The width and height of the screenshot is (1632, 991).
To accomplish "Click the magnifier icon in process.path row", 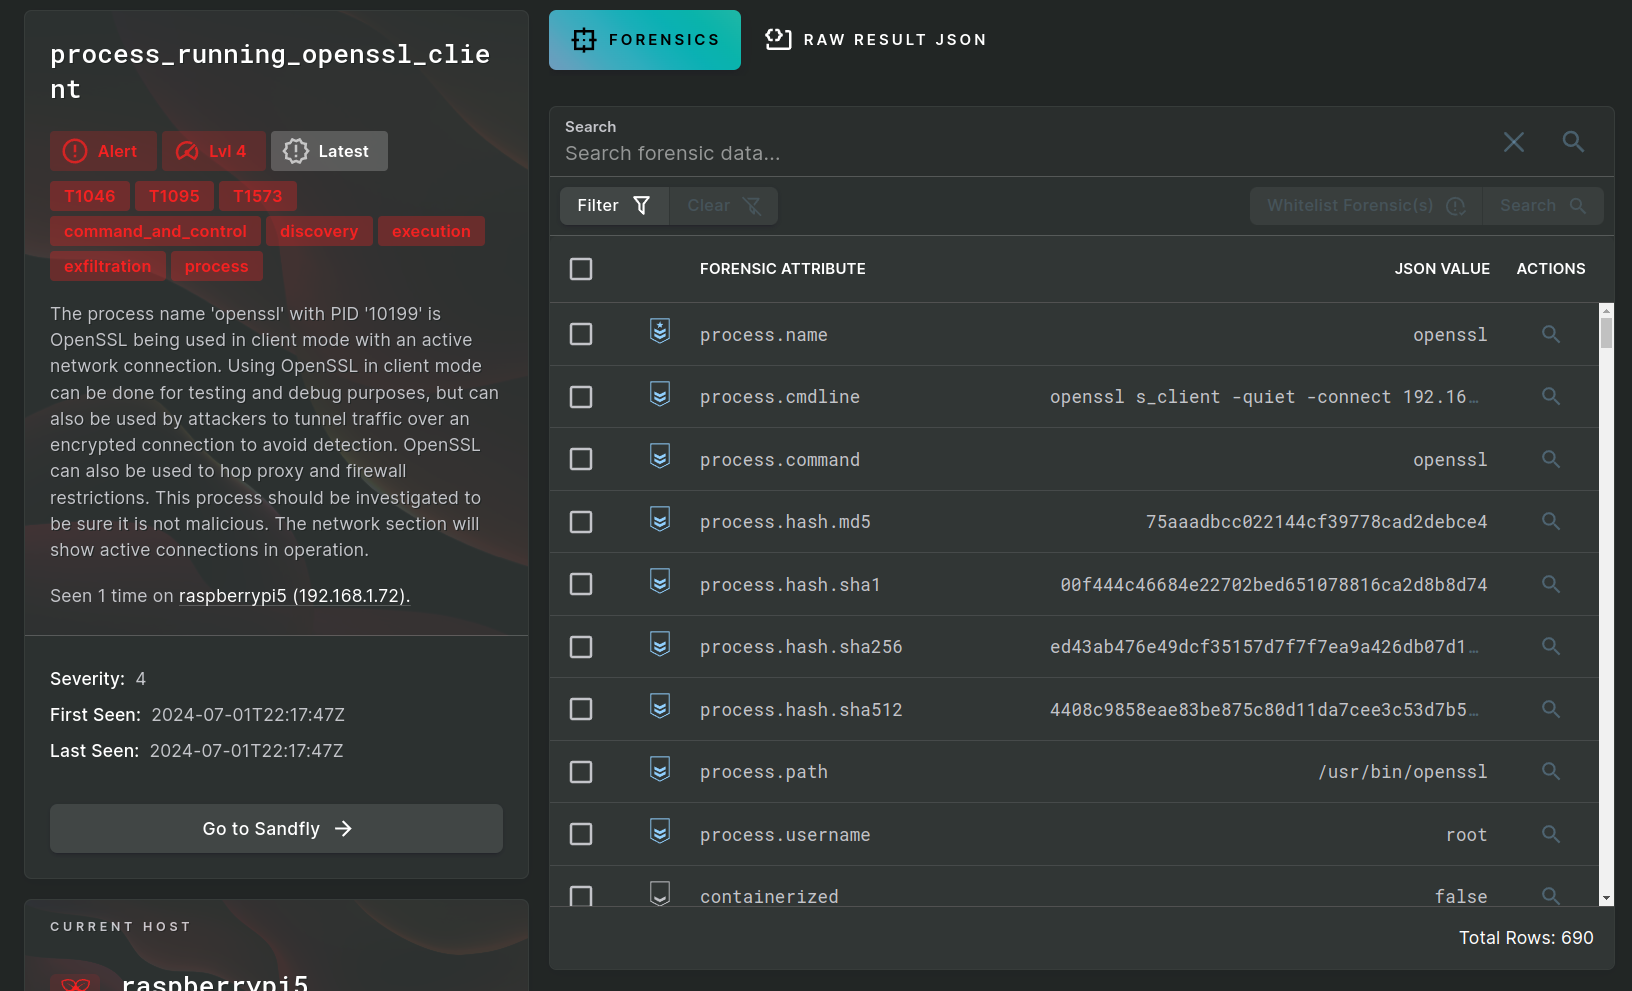I will 1551,771.
